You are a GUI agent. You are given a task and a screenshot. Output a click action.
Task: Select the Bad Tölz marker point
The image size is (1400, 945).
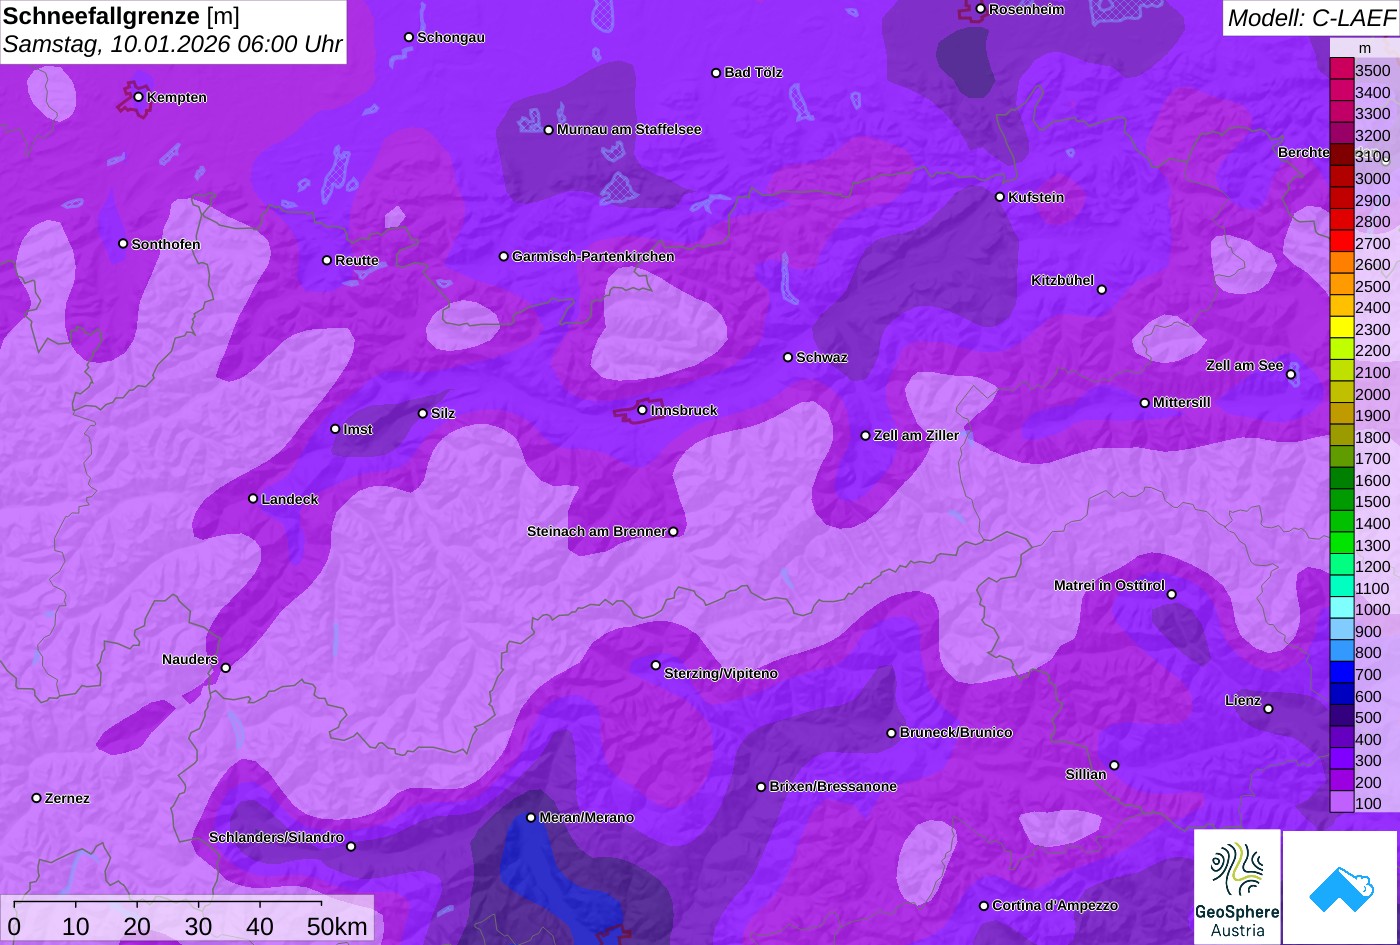point(716,72)
